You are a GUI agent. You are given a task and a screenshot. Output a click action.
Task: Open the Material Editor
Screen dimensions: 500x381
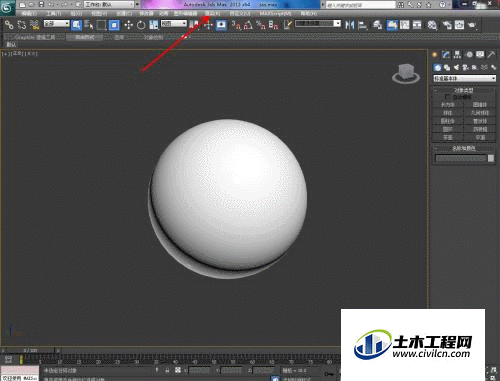point(432,25)
